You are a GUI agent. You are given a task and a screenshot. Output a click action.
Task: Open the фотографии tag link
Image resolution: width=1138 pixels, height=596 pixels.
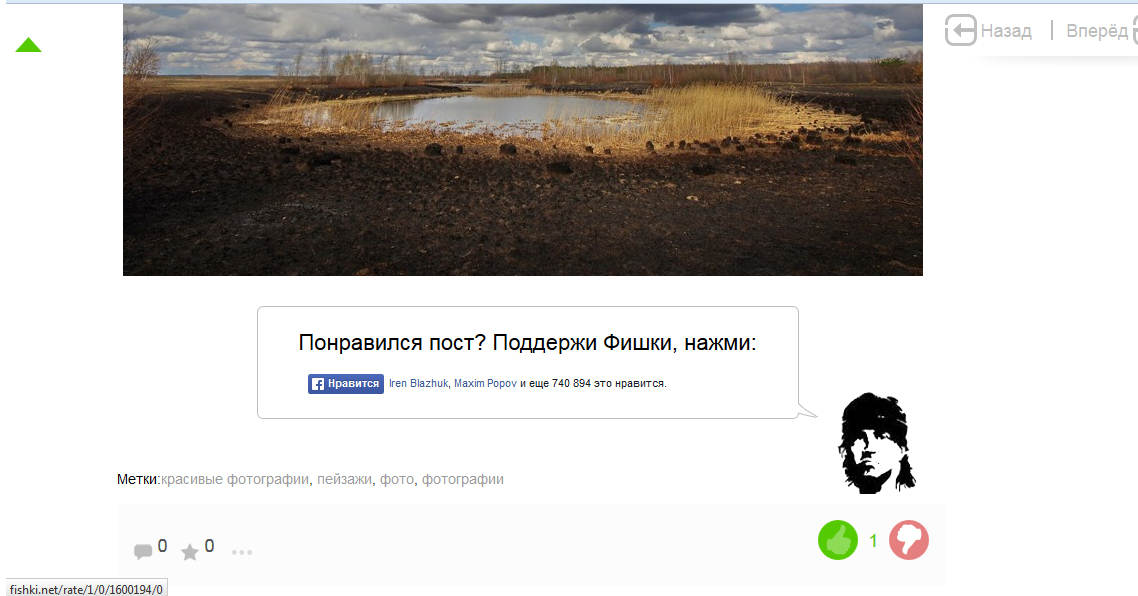point(462,479)
